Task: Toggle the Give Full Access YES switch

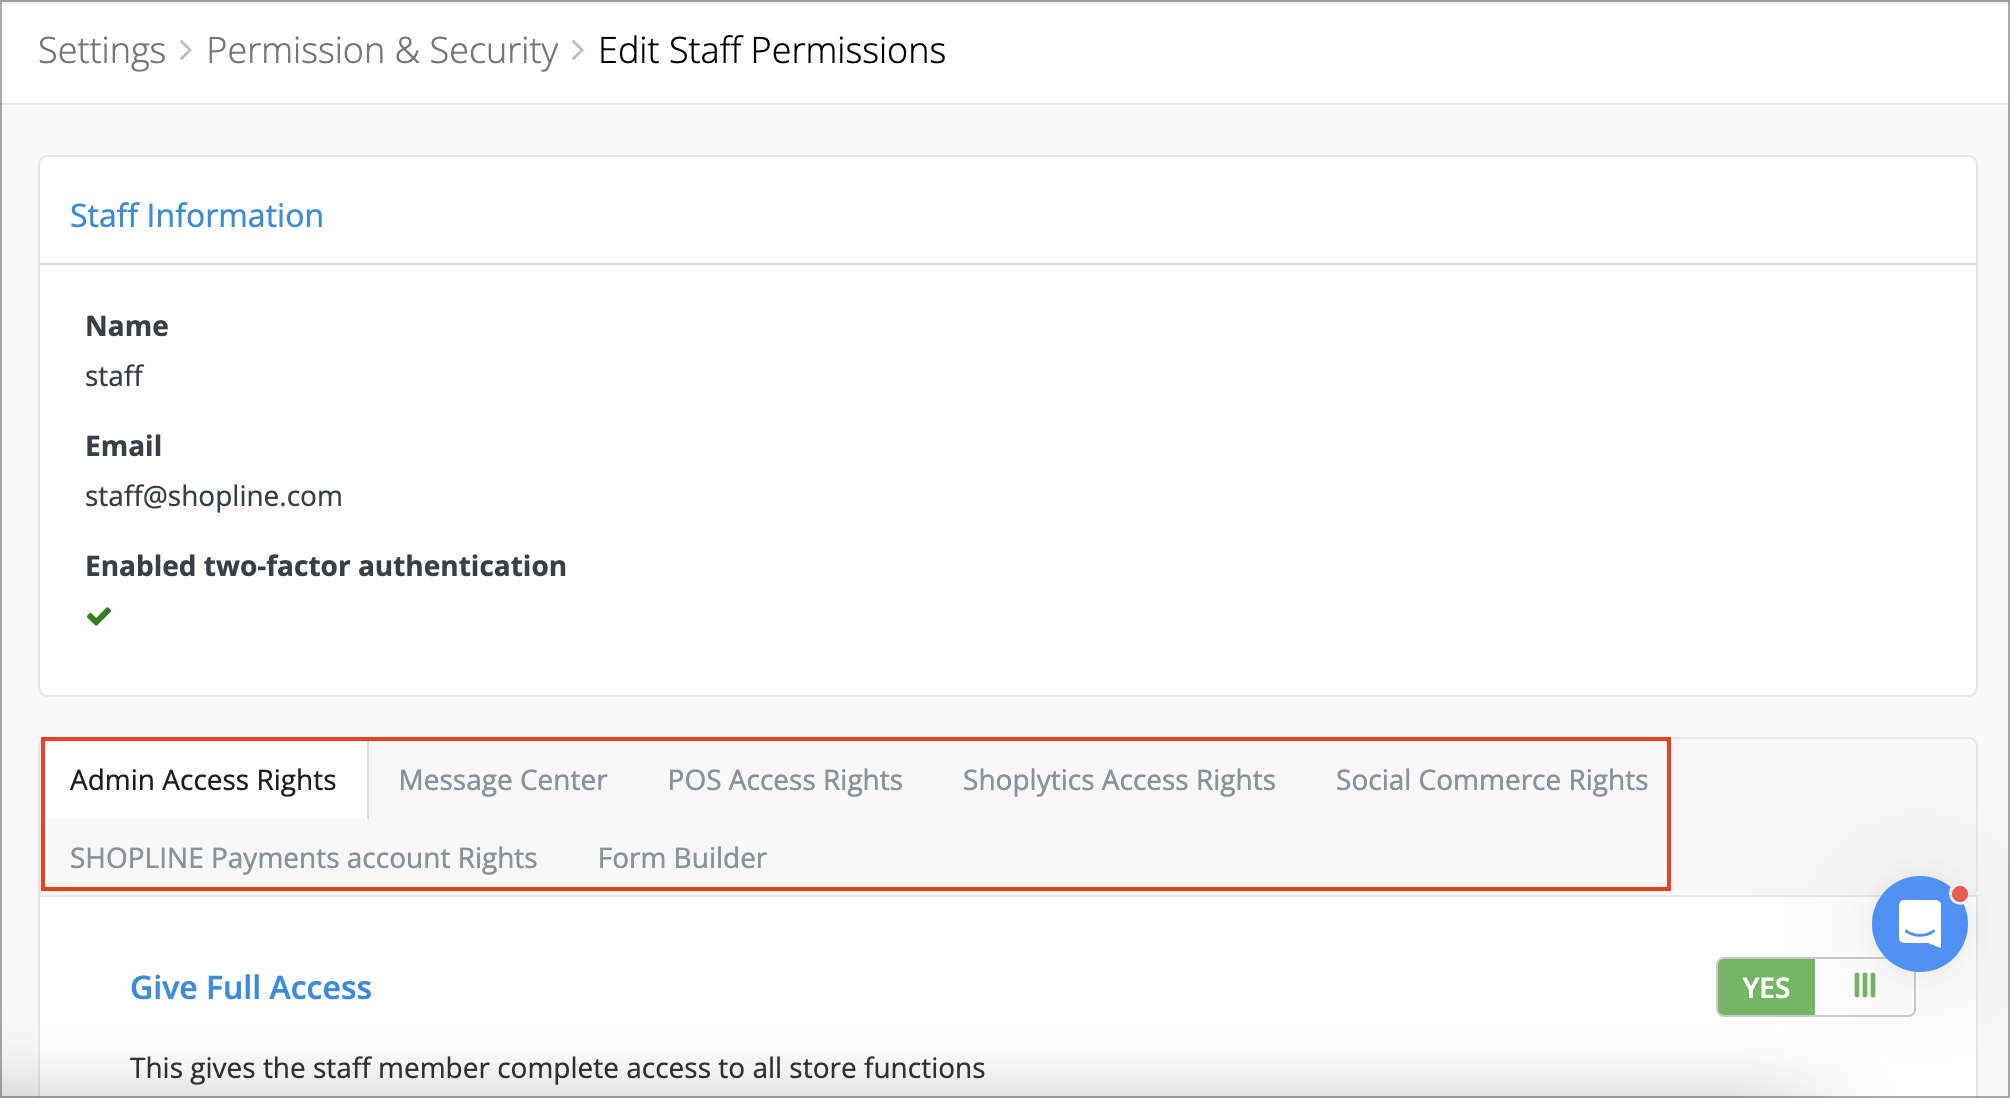Action: coord(1815,987)
